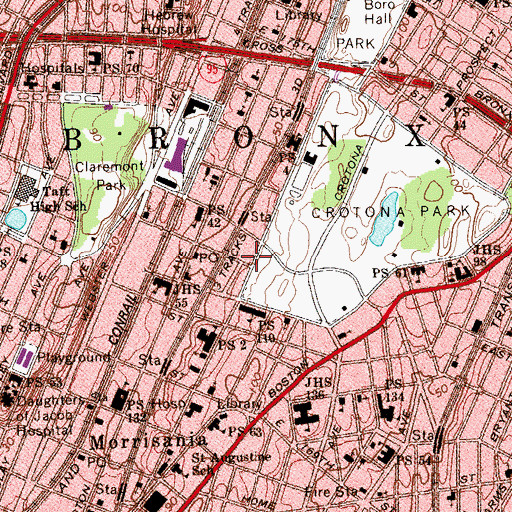Viewport: 512px width, 512px height.
Task: Click the blue pond beside Taft High Sch
Action: [x=16, y=219]
